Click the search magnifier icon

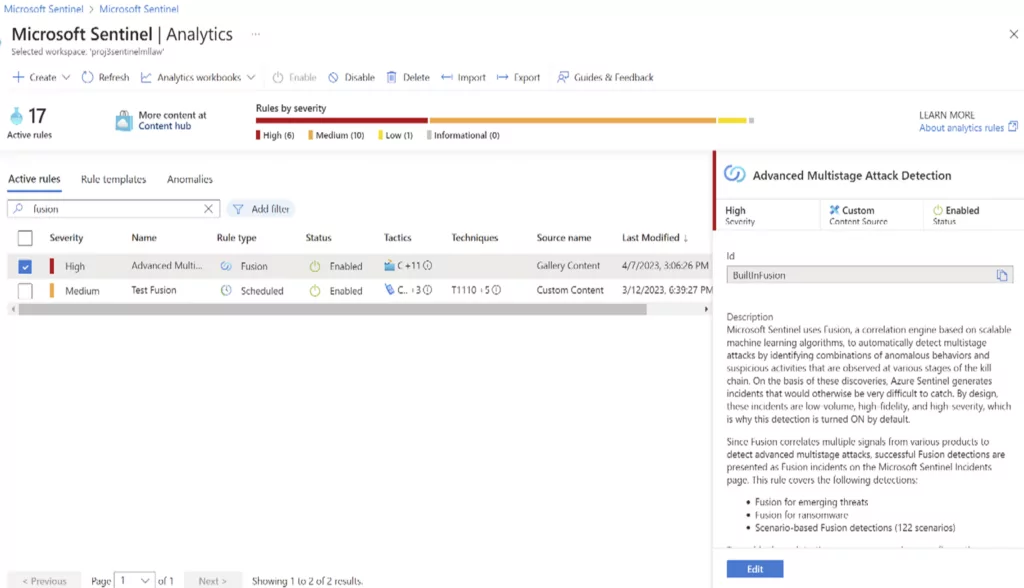tap(18, 208)
